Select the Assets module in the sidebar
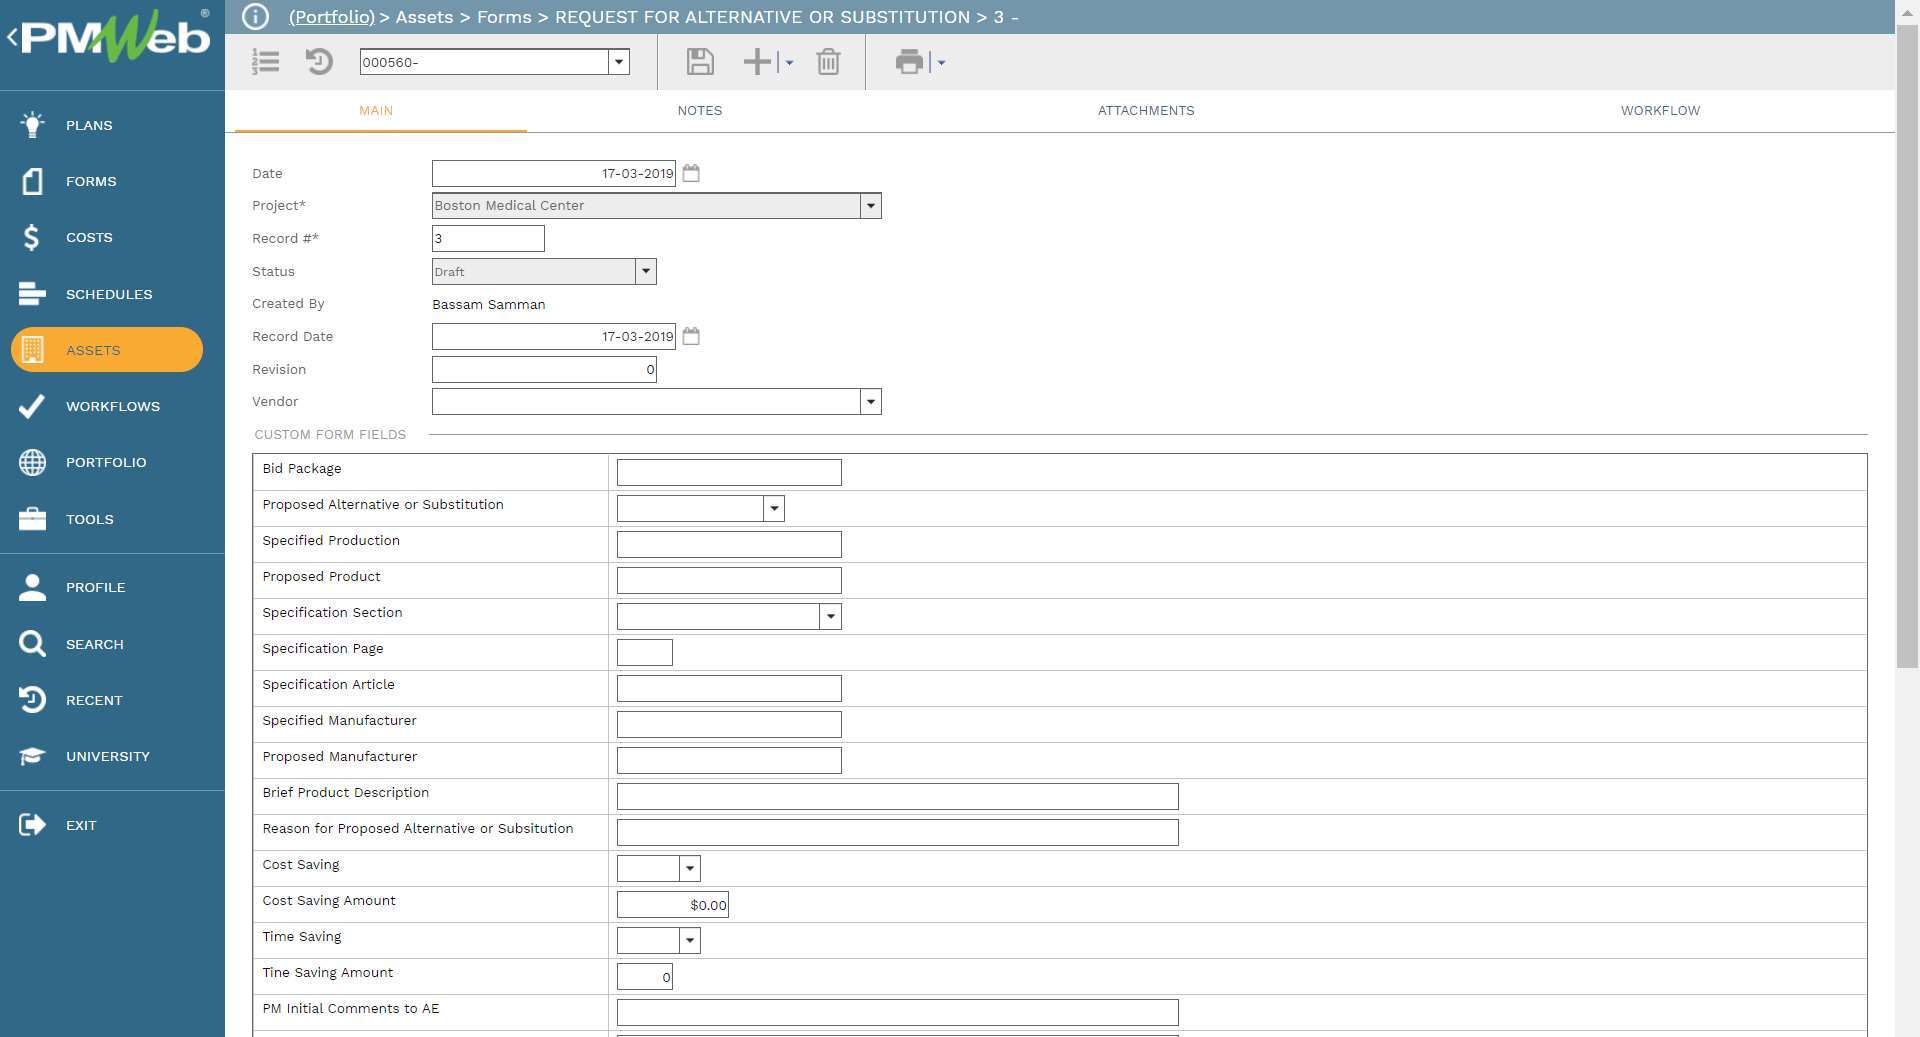This screenshot has width=1920, height=1037. [x=107, y=350]
